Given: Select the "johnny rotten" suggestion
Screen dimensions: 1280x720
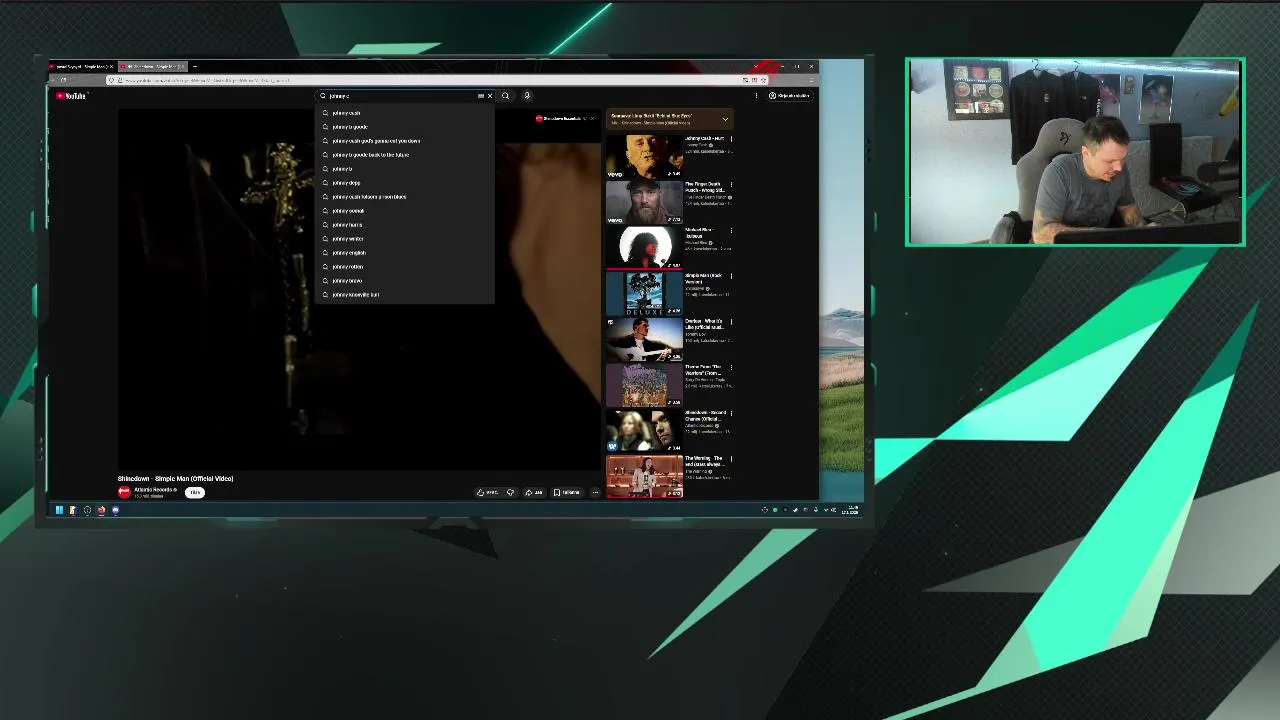Looking at the screenshot, I should pyautogui.click(x=405, y=267).
